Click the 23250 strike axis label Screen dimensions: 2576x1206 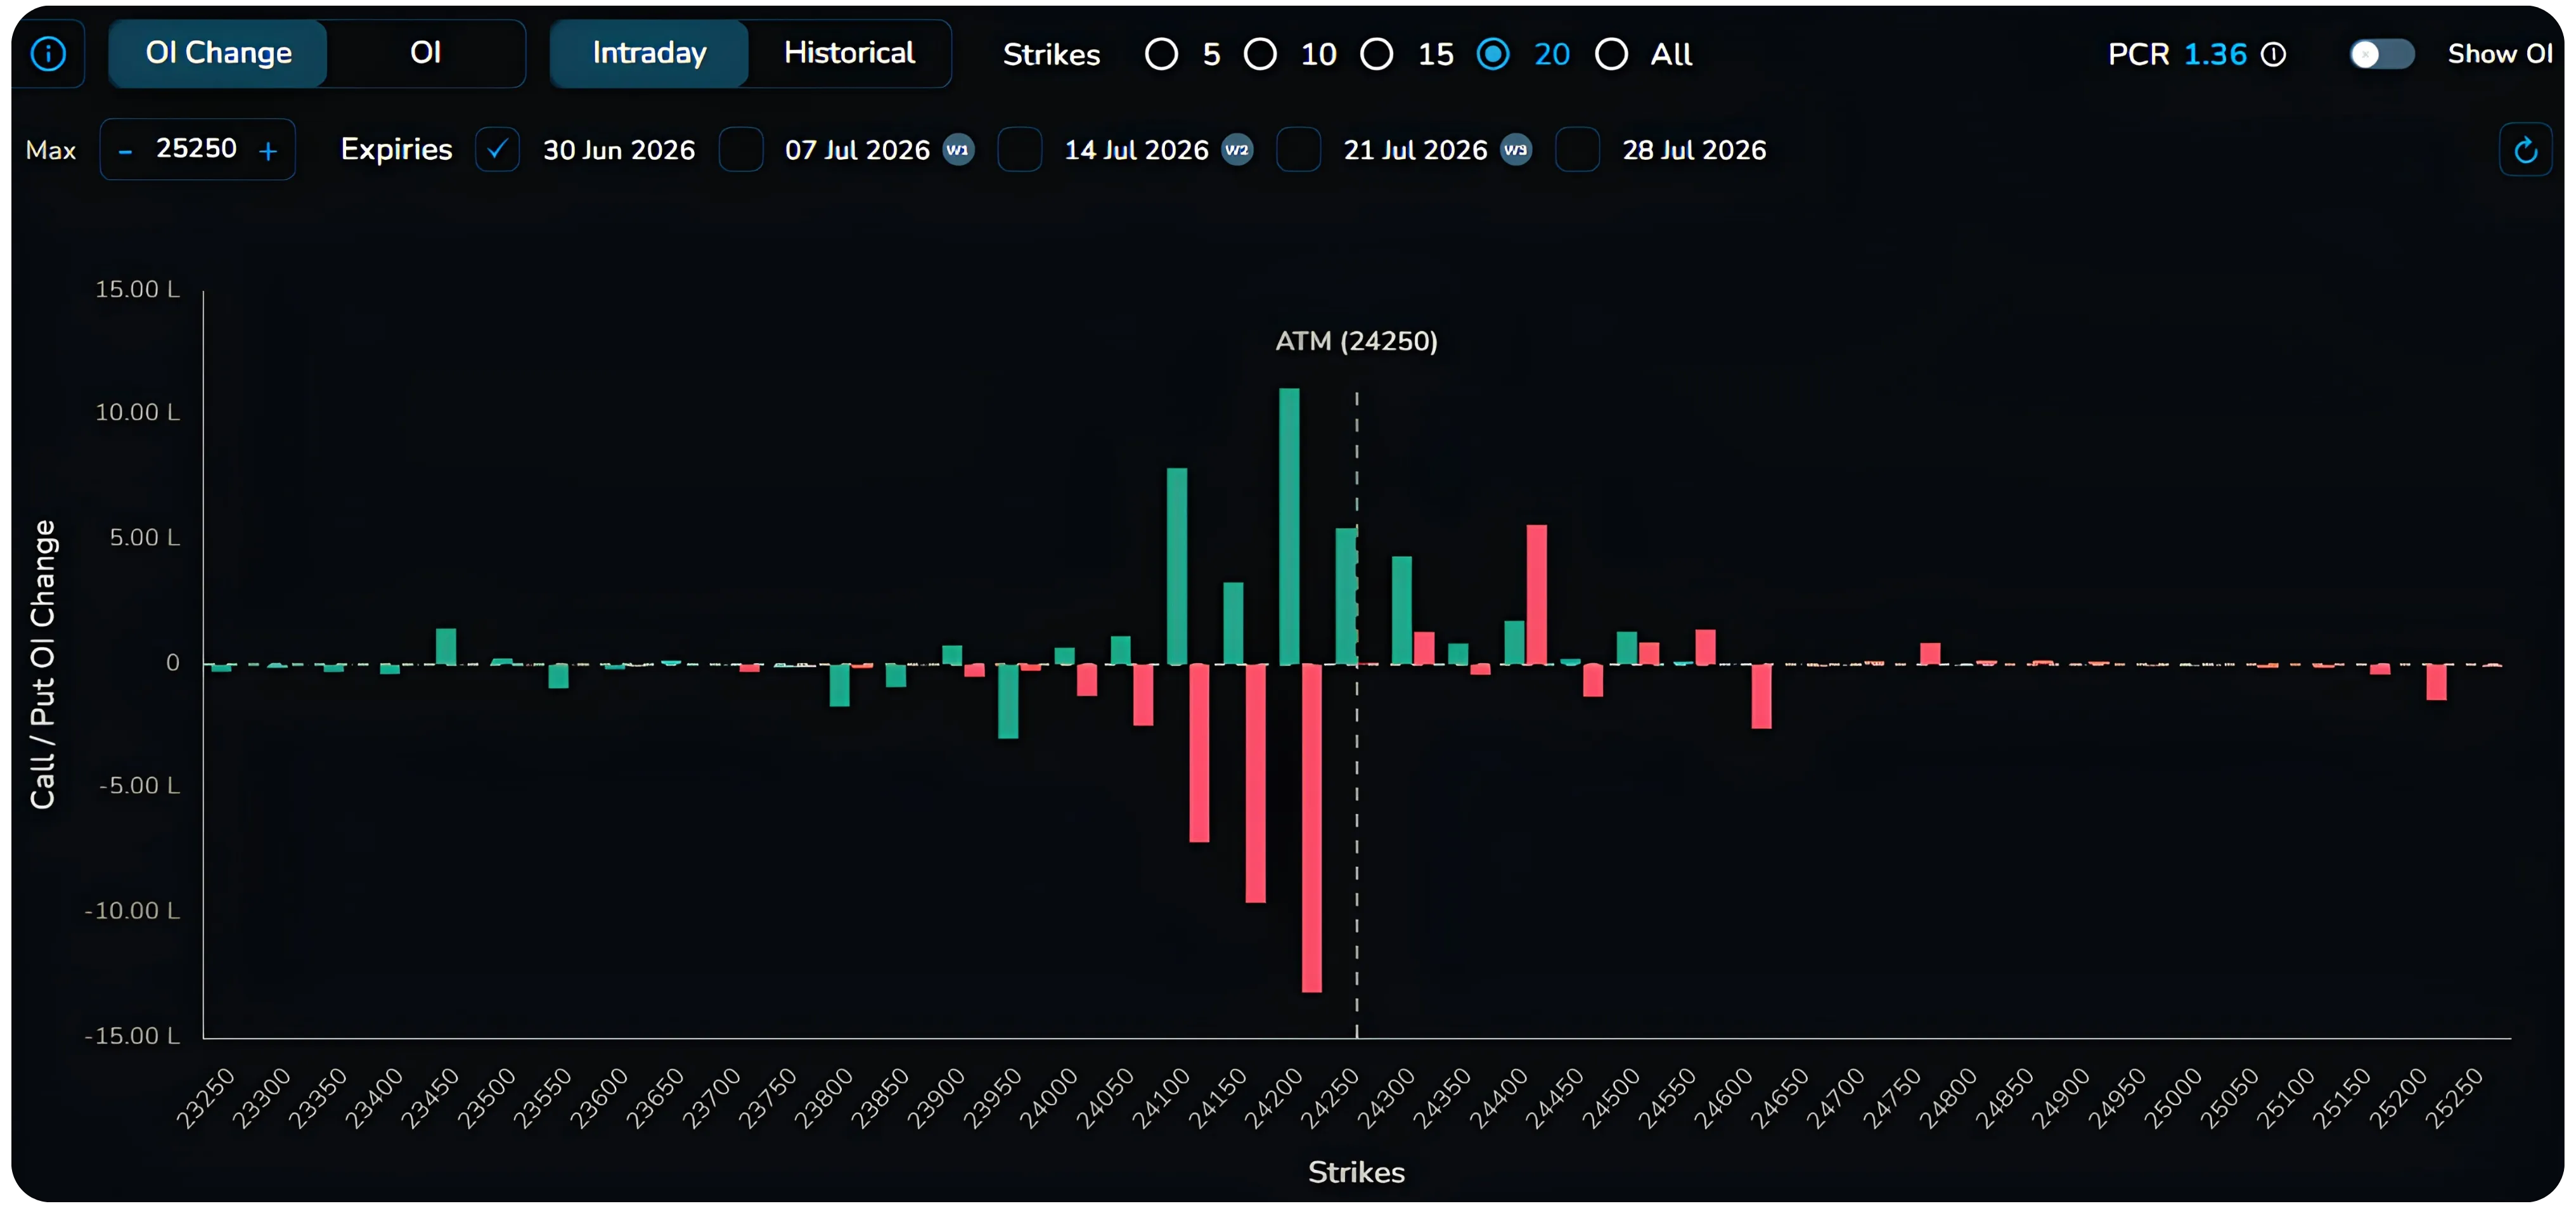[x=205, y=1098]
